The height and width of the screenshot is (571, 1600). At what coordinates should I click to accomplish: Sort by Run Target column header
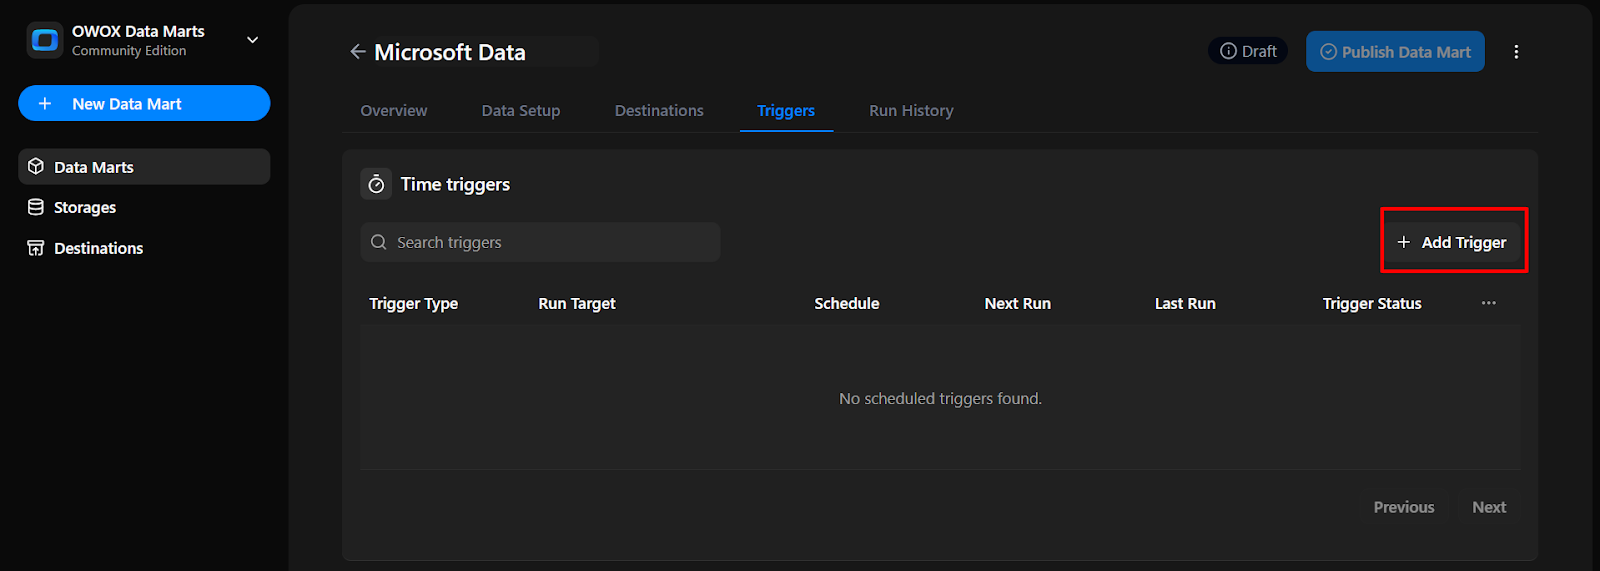tap(577, 304)
